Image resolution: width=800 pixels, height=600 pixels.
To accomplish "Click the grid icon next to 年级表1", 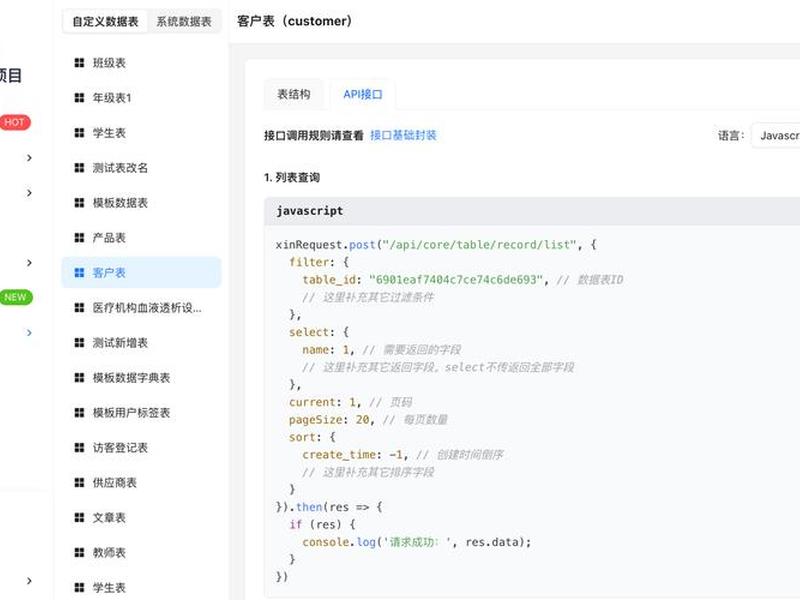I will [79, 97].
